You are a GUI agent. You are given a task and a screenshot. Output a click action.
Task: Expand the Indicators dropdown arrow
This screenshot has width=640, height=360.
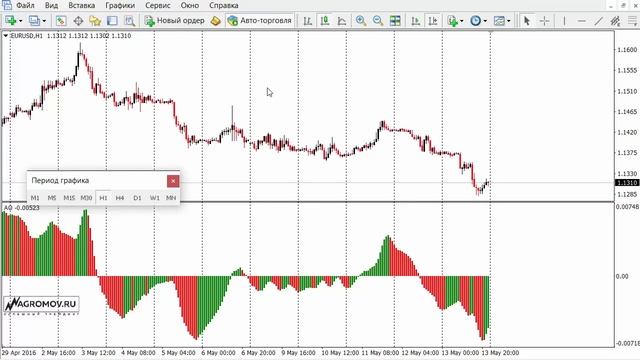(x=462, y=21)
